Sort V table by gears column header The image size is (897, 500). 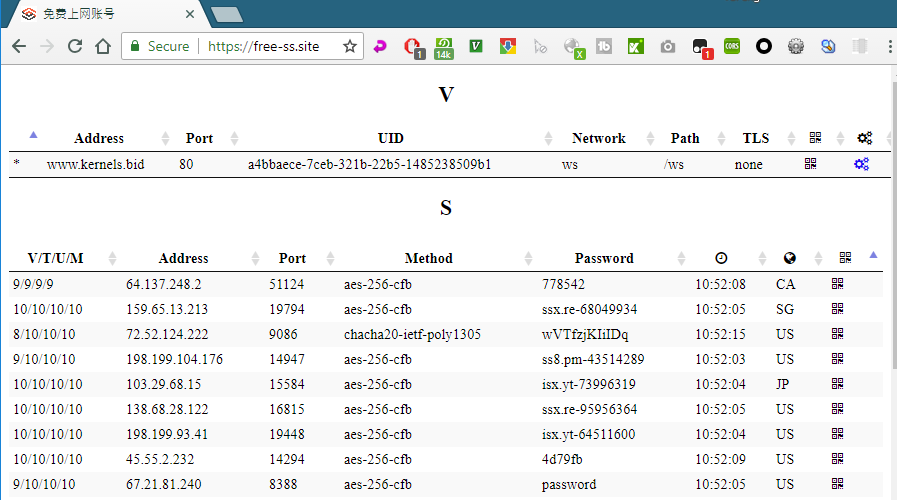point(864,138)
